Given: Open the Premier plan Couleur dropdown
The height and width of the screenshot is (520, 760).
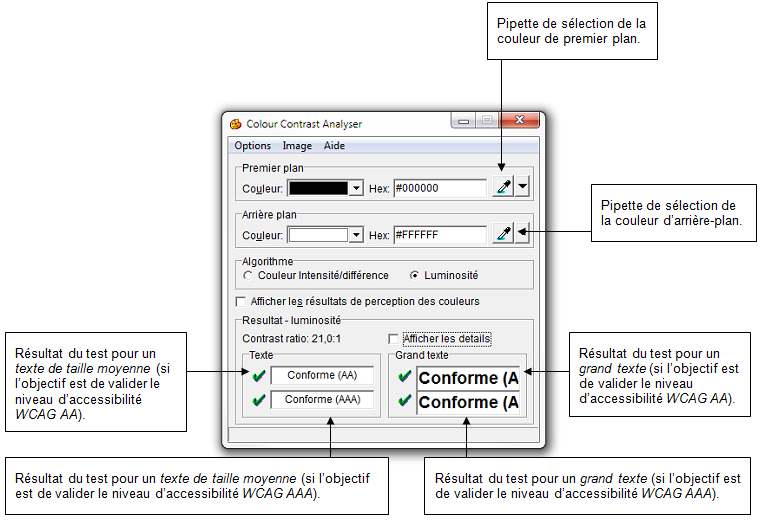Looking at the screenshot, I should [355, 188].
